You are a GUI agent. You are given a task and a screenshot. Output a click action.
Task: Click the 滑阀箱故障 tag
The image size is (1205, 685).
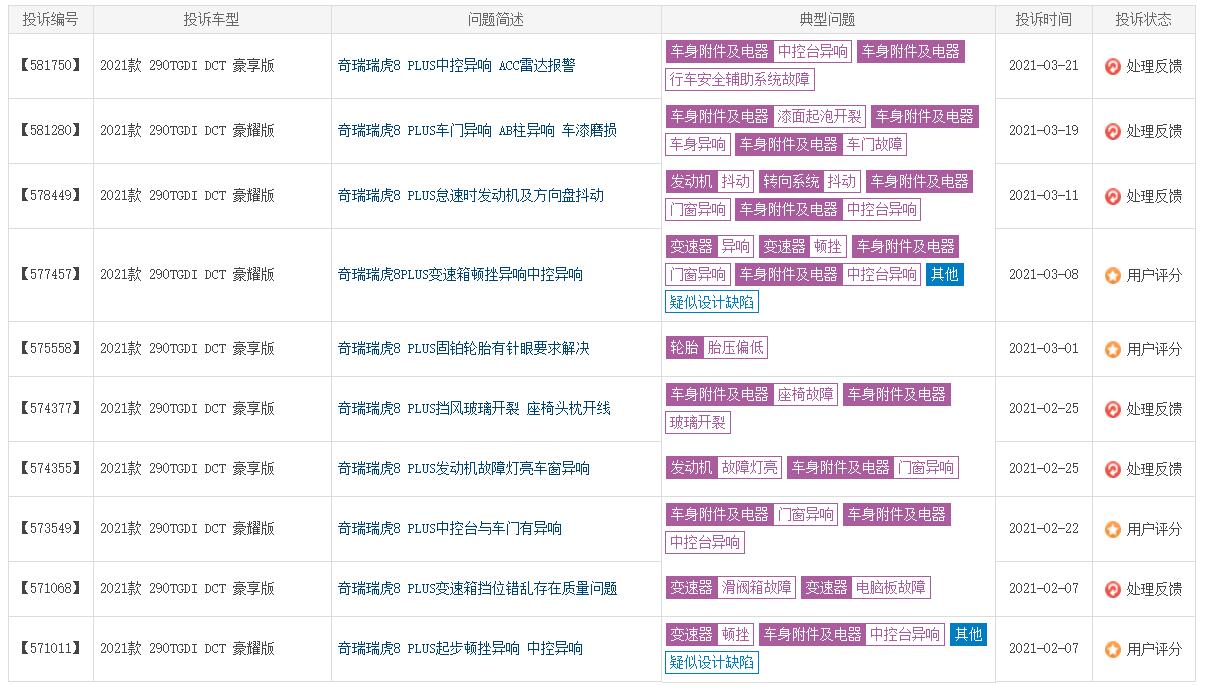pyautogui.click(x=757, y=587)
